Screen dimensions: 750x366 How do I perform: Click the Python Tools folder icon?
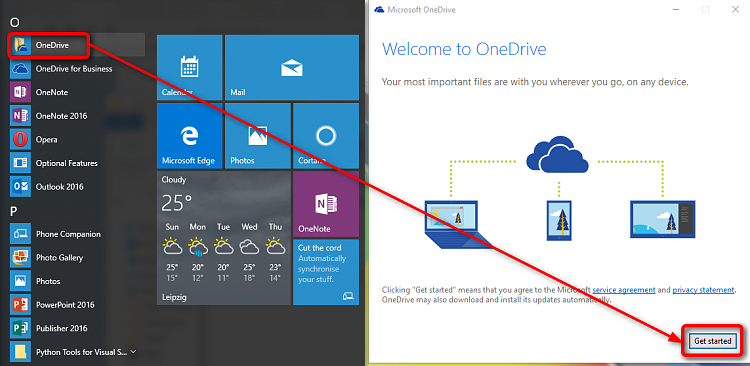pyautogui.click(x=21, y=352)
